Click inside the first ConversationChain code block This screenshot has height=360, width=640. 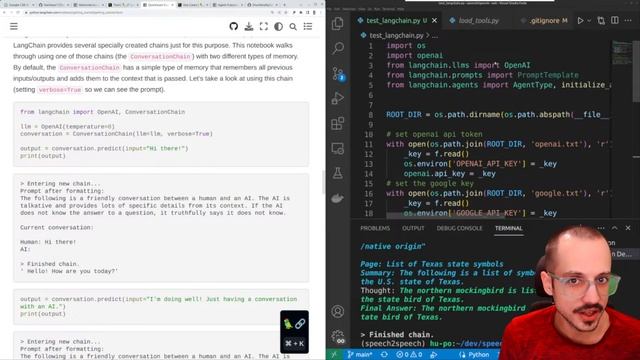[x=161, y=134]
